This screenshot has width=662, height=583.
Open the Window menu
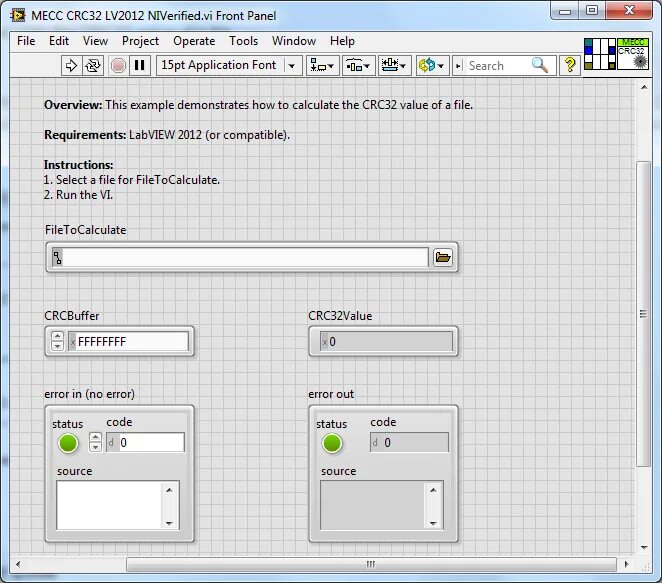point(294,41)
